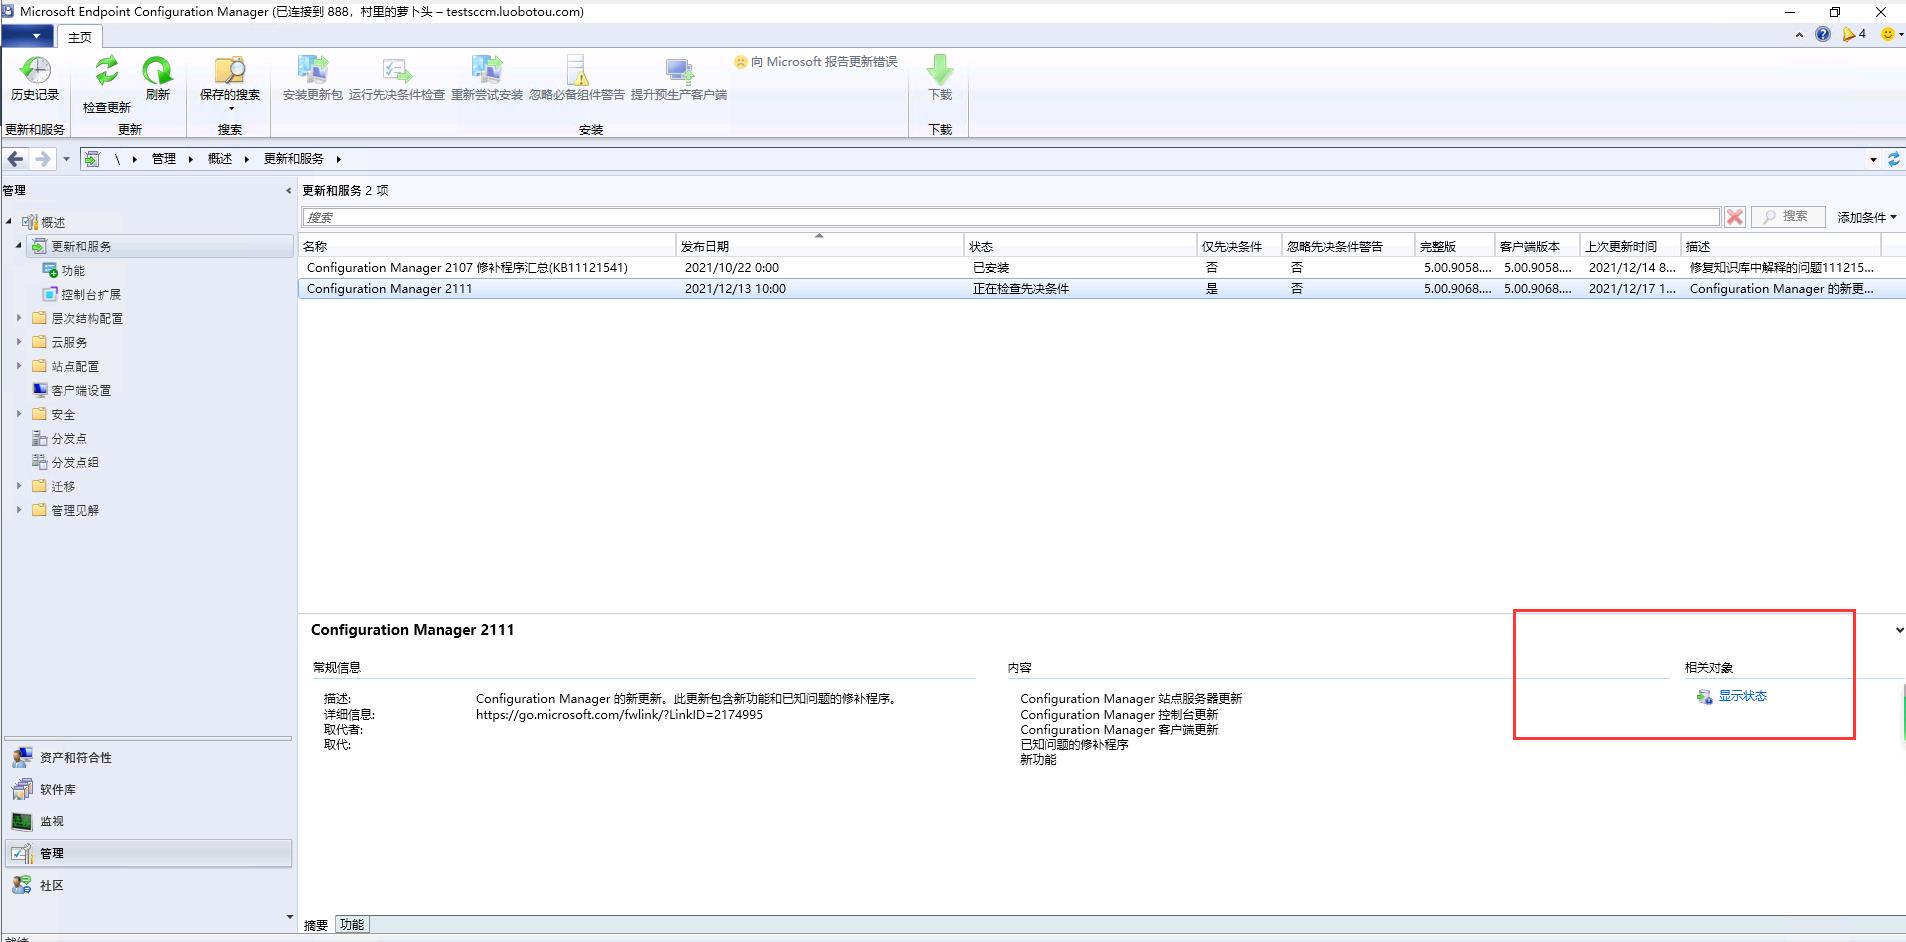1906x942 pixels.
Task: Click the Back navigation arrow
Action: [15, 159]
